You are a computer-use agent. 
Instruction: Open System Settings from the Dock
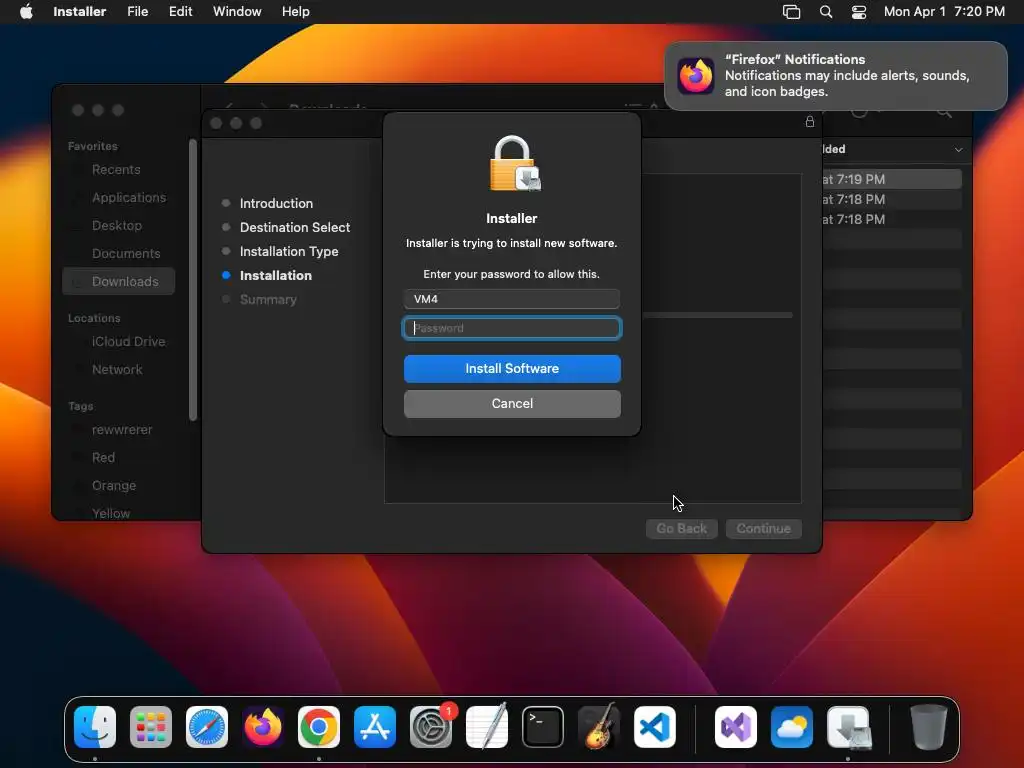431,727
